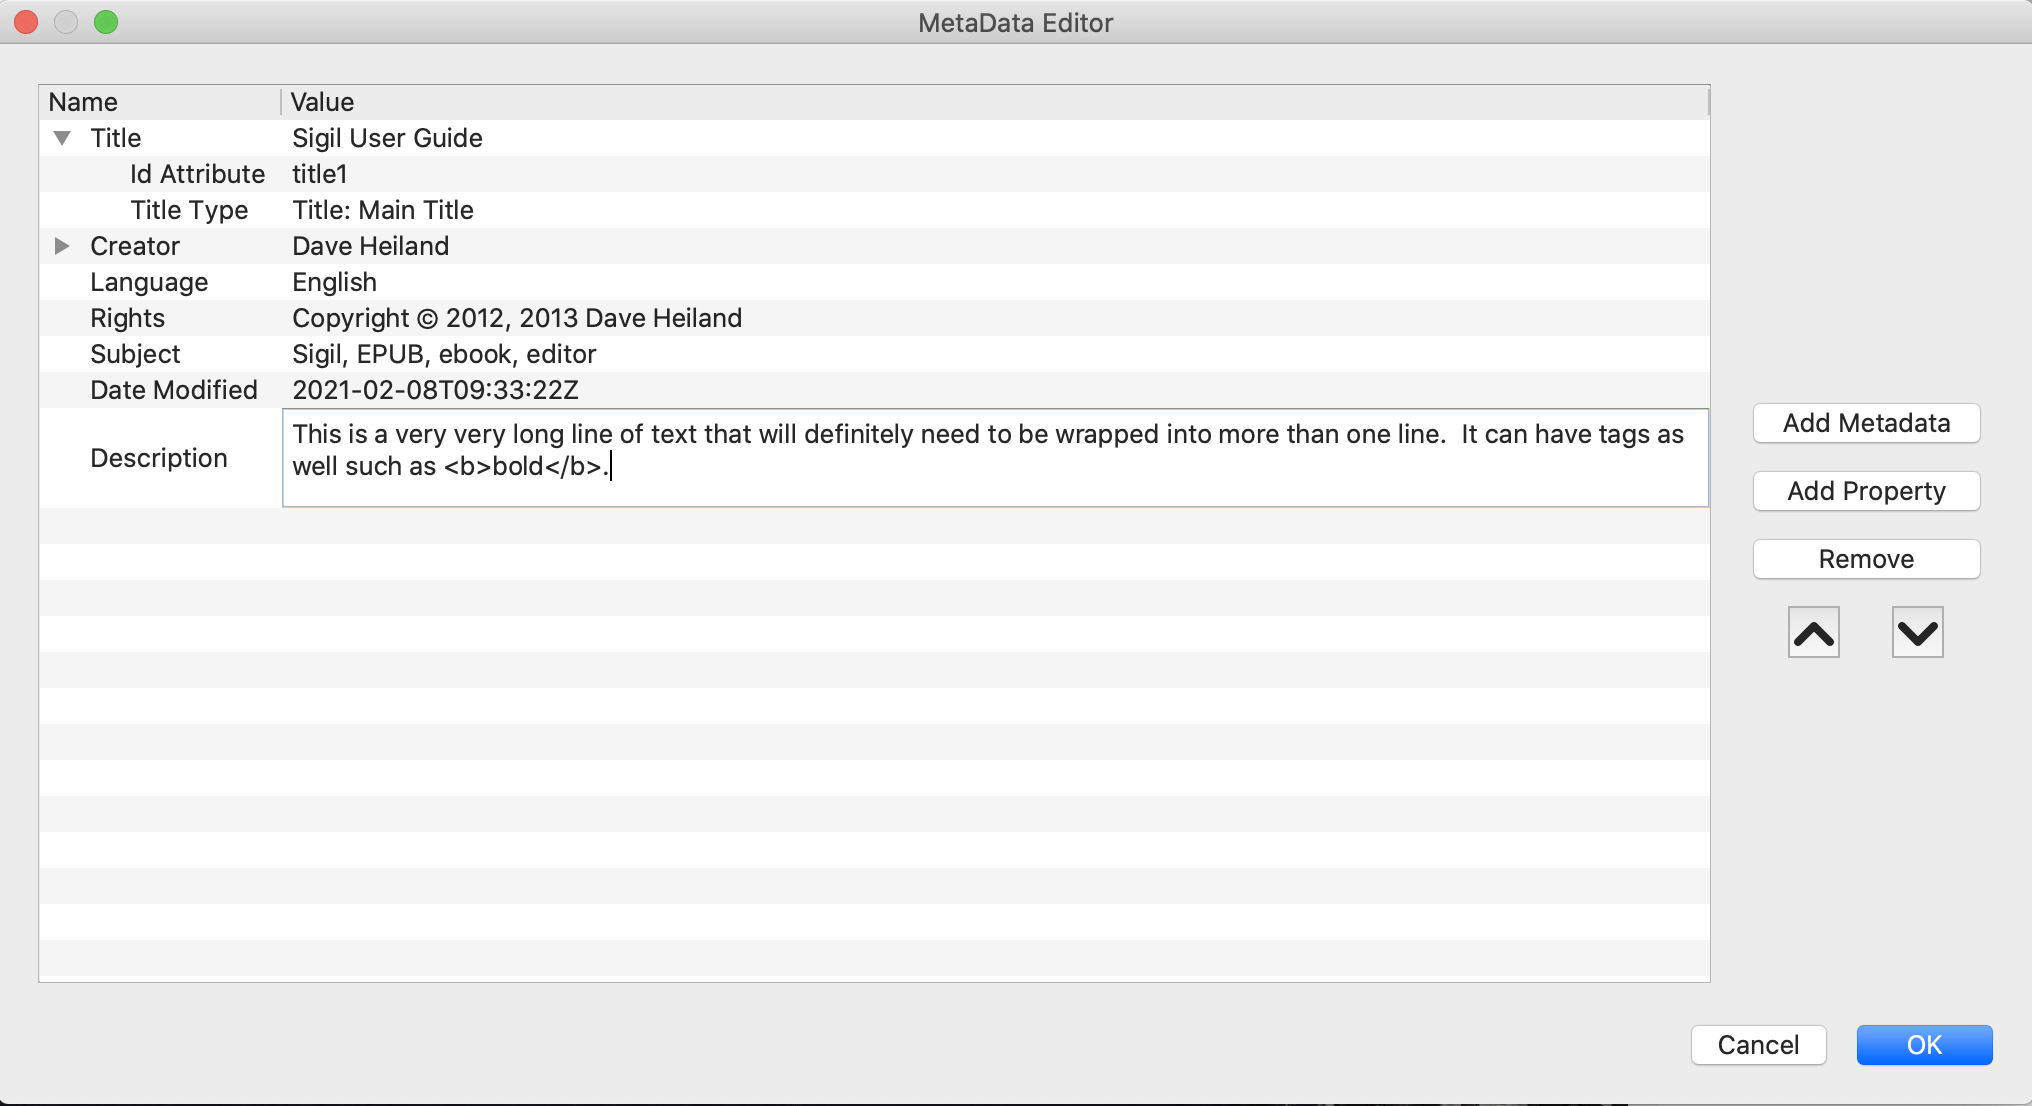Click the Add Property button

1866,491
